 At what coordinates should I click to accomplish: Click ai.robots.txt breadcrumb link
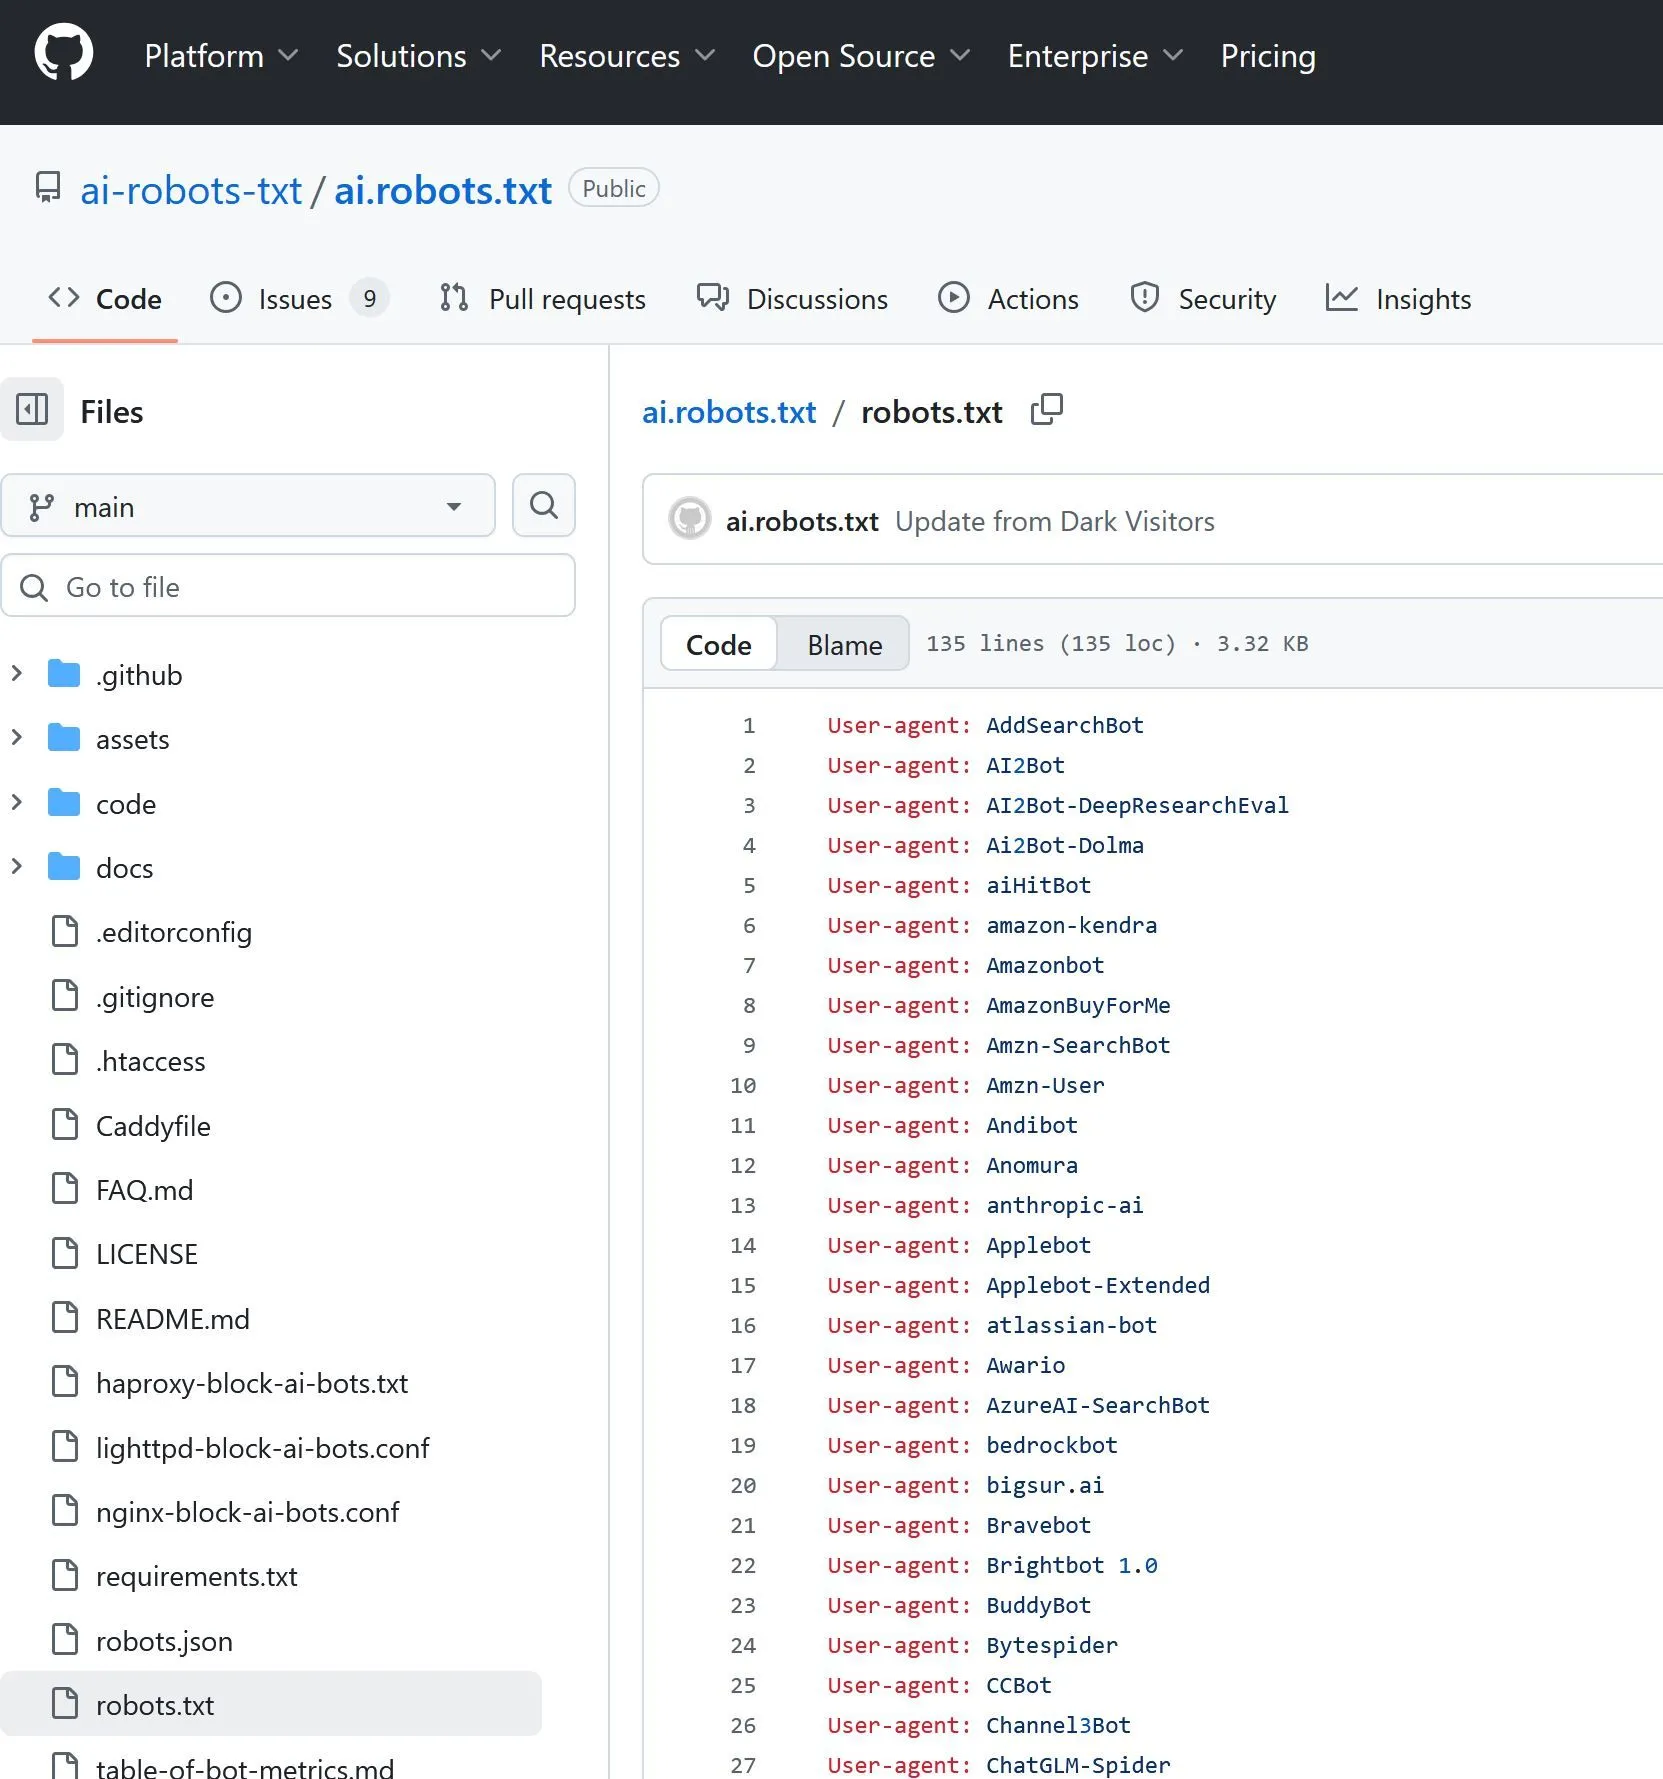point(729,412)
